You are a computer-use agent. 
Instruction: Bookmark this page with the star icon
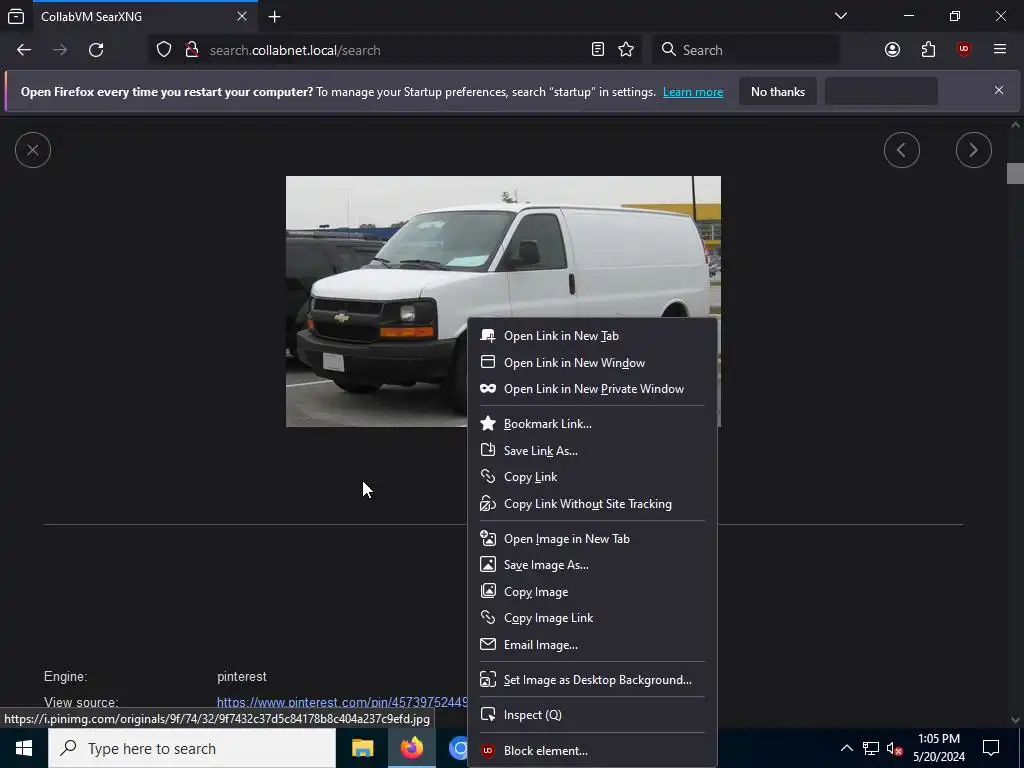pyautogui.click(x=626, y=50)
